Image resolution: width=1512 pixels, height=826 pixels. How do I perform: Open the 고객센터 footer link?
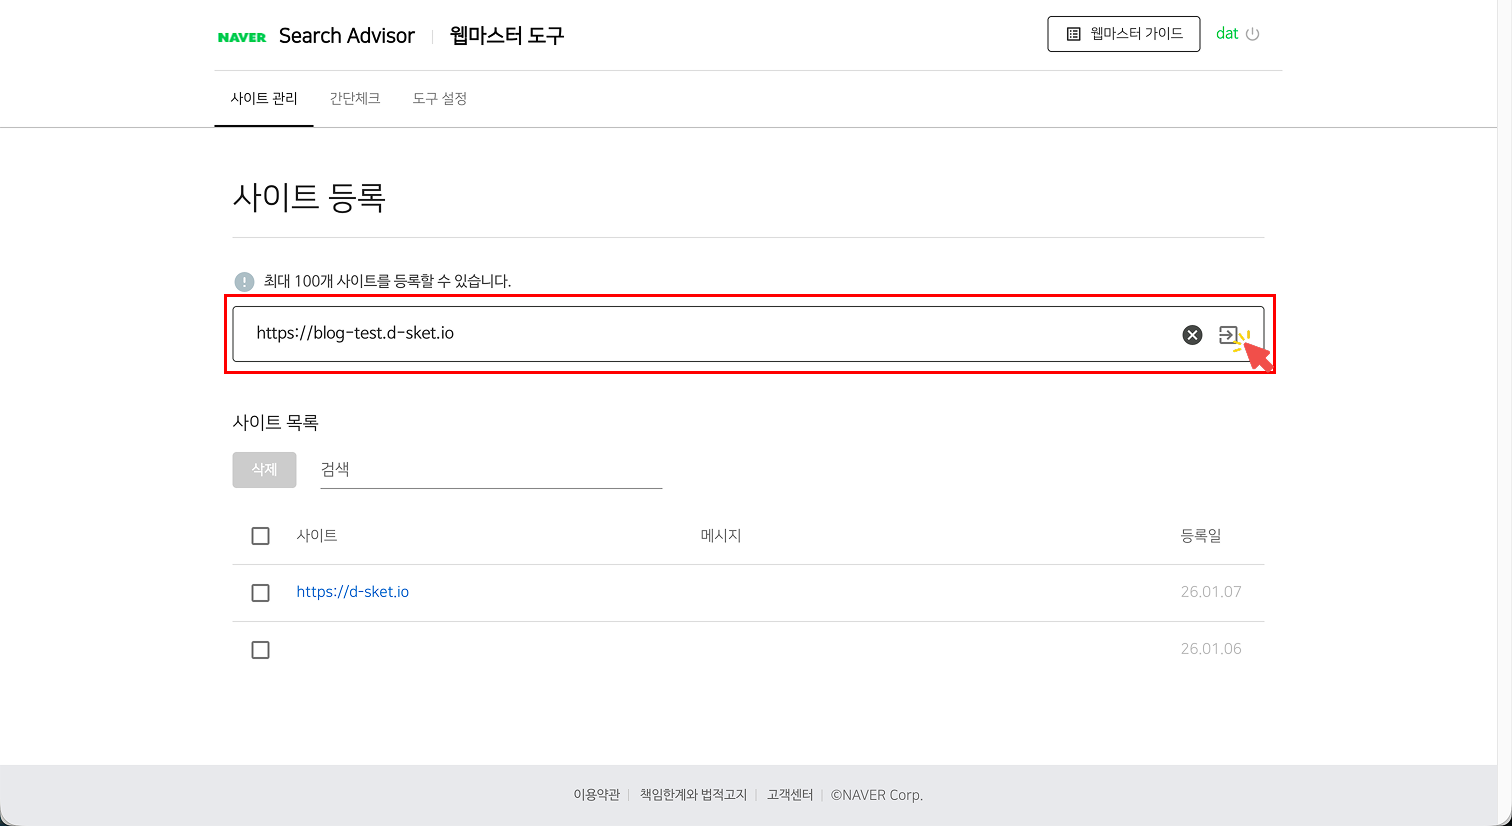click(x=789, y=794)
